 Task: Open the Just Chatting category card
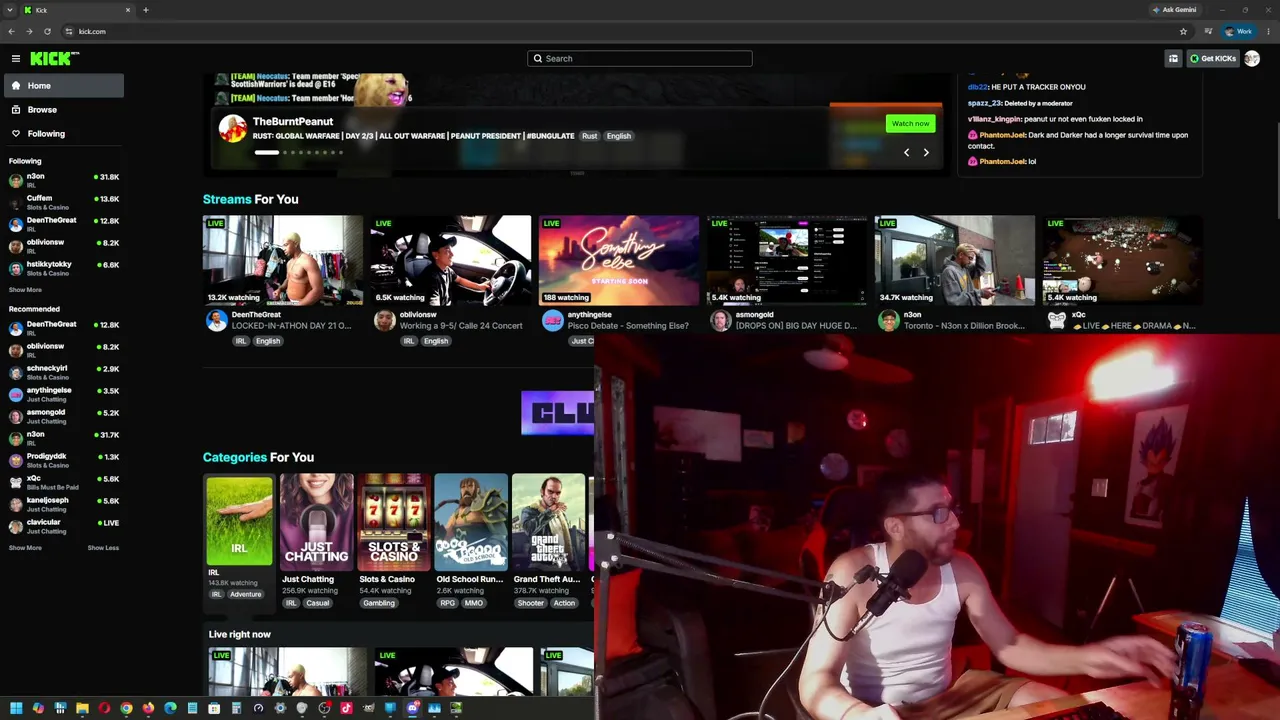tap(317, 521)
